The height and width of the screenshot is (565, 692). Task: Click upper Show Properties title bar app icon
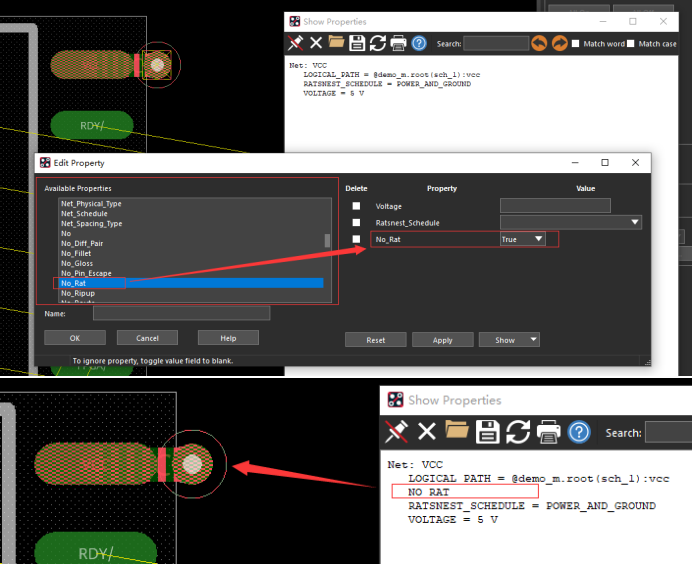coord(294,21)
